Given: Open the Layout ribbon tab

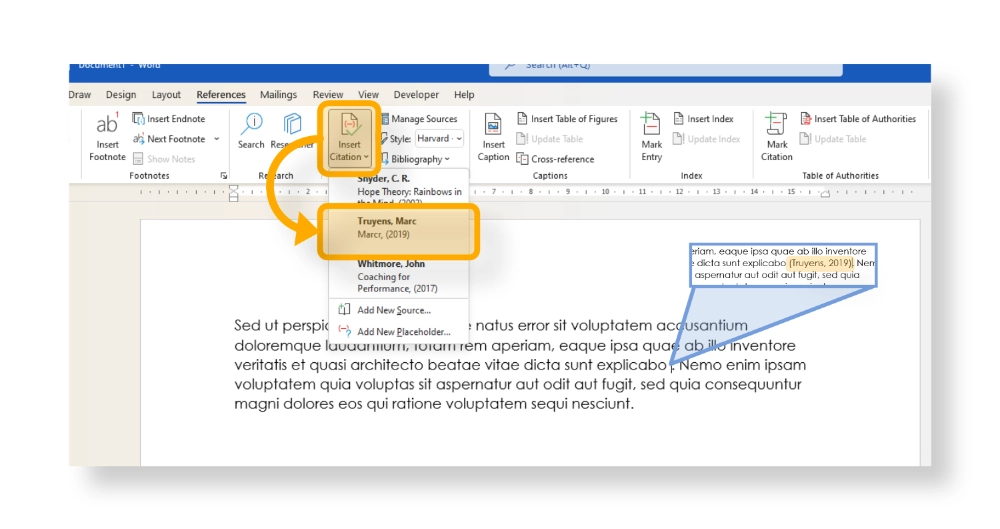Looking at the screenshot, I should pyautogui.click(x=166, y=95).
